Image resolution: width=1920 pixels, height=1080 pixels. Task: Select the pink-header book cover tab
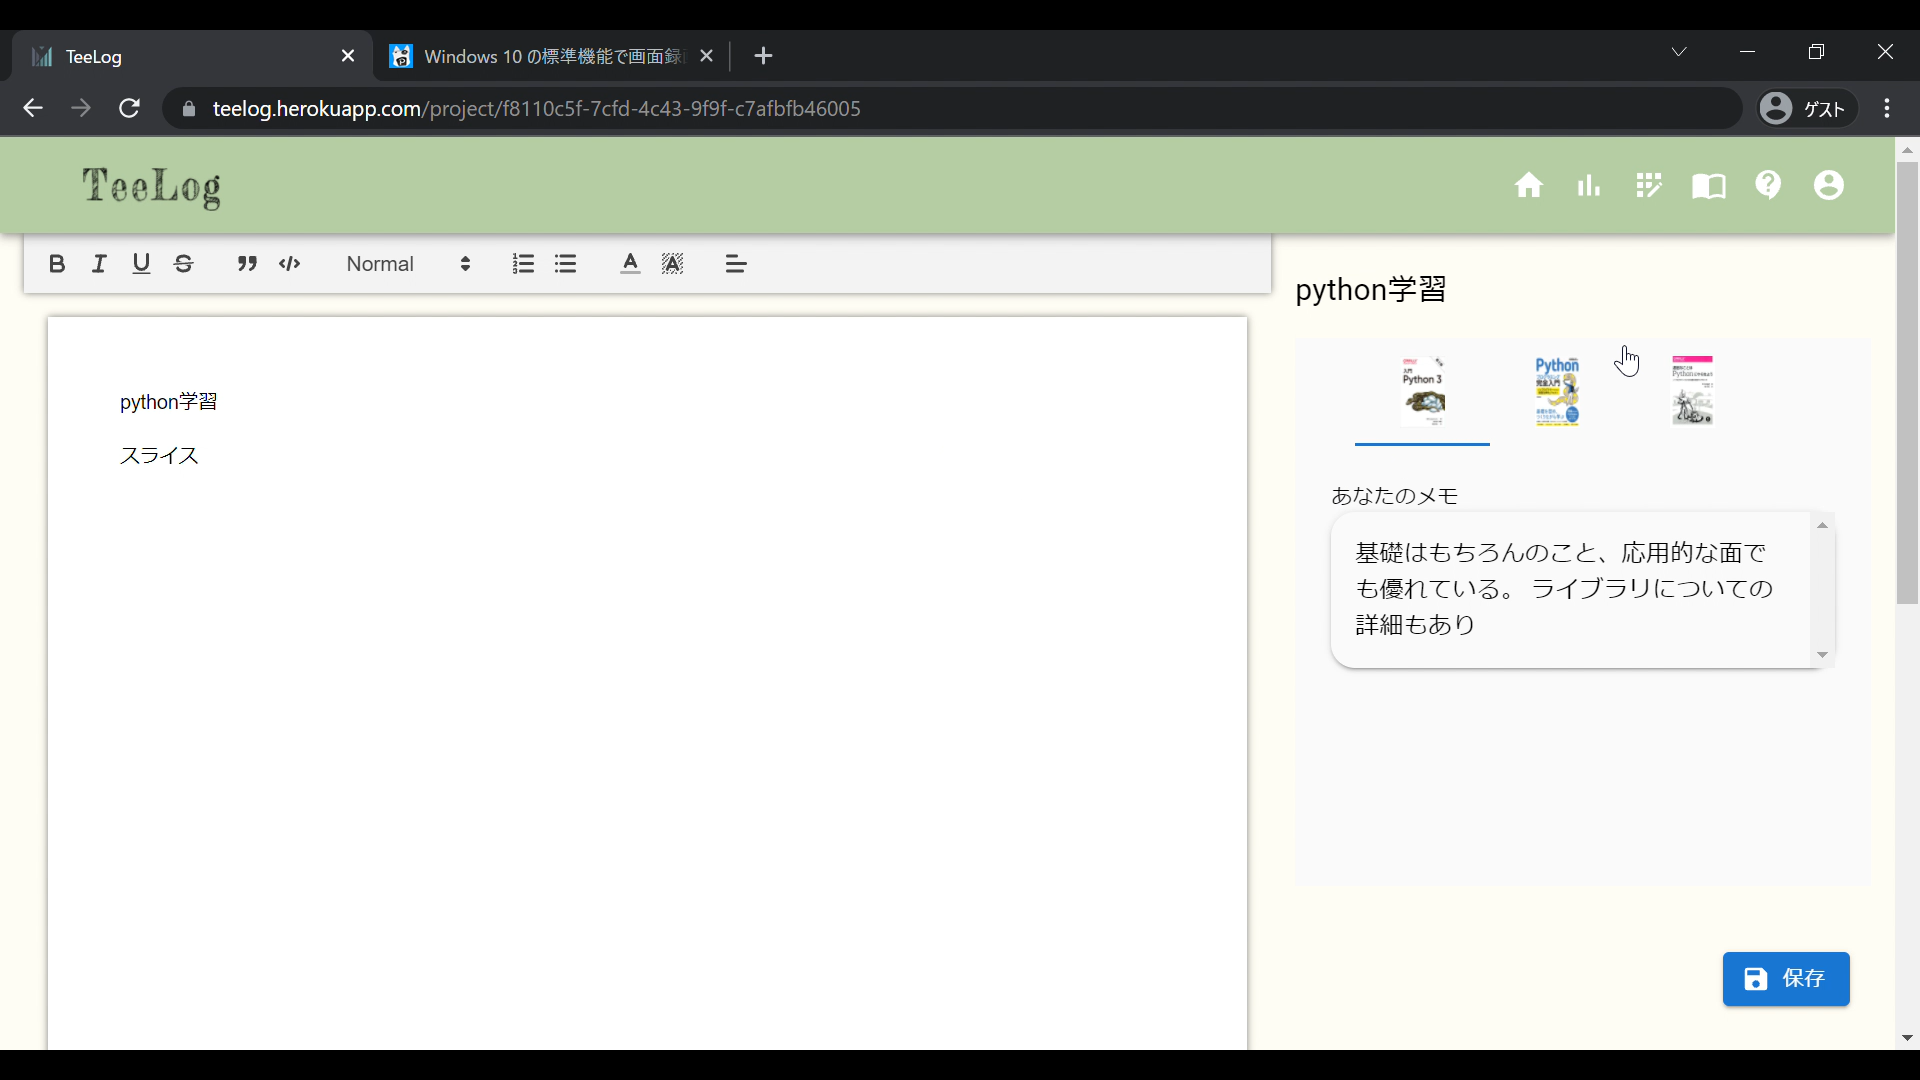(1692, 391)
